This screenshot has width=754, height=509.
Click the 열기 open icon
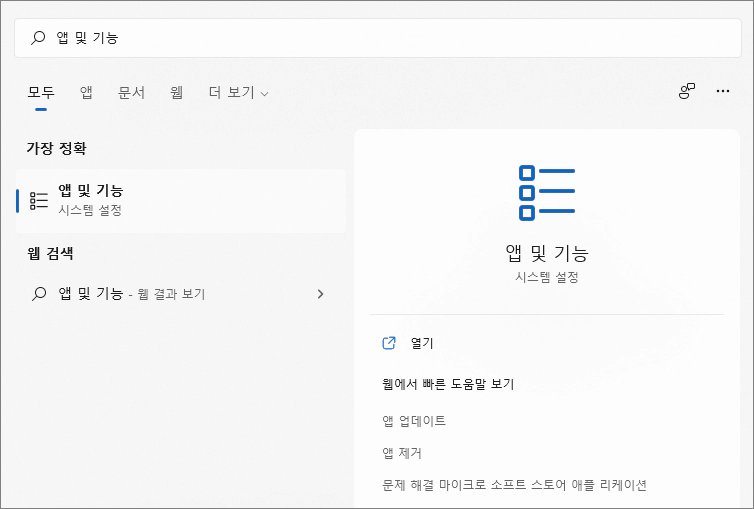point(389,343)
